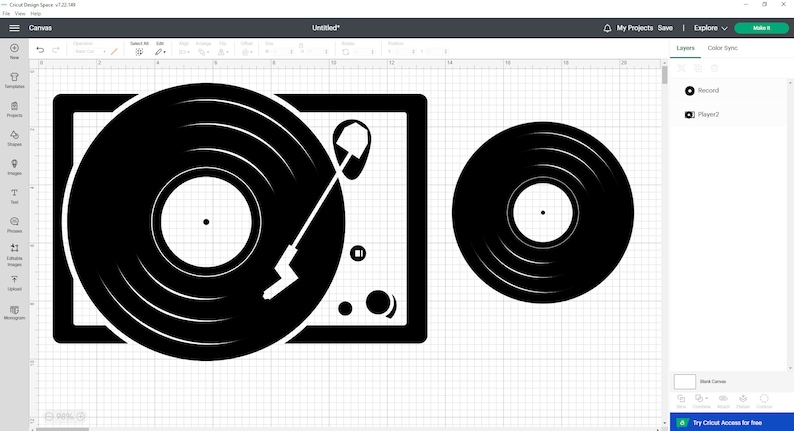Image resolution: width=794 pixels, height=431 pixels.
Task: Click the 98% zoom level
Action: 65,416
